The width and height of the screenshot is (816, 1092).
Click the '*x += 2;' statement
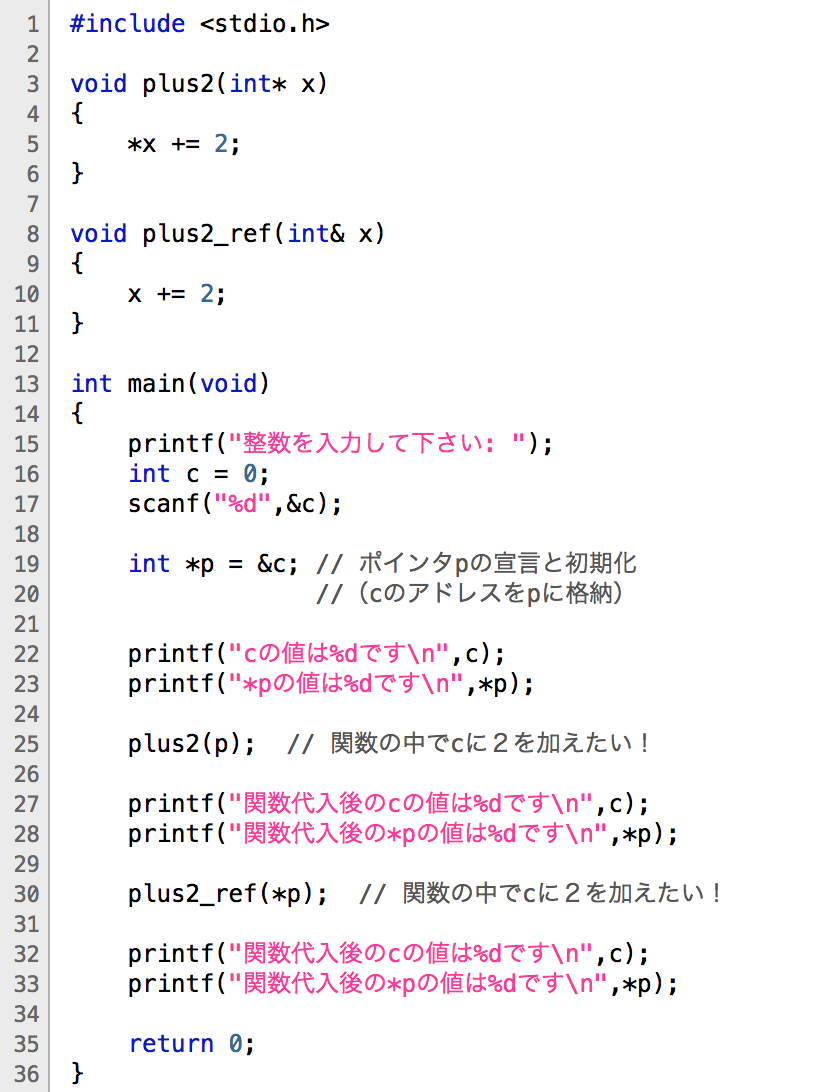coord(184,144)
